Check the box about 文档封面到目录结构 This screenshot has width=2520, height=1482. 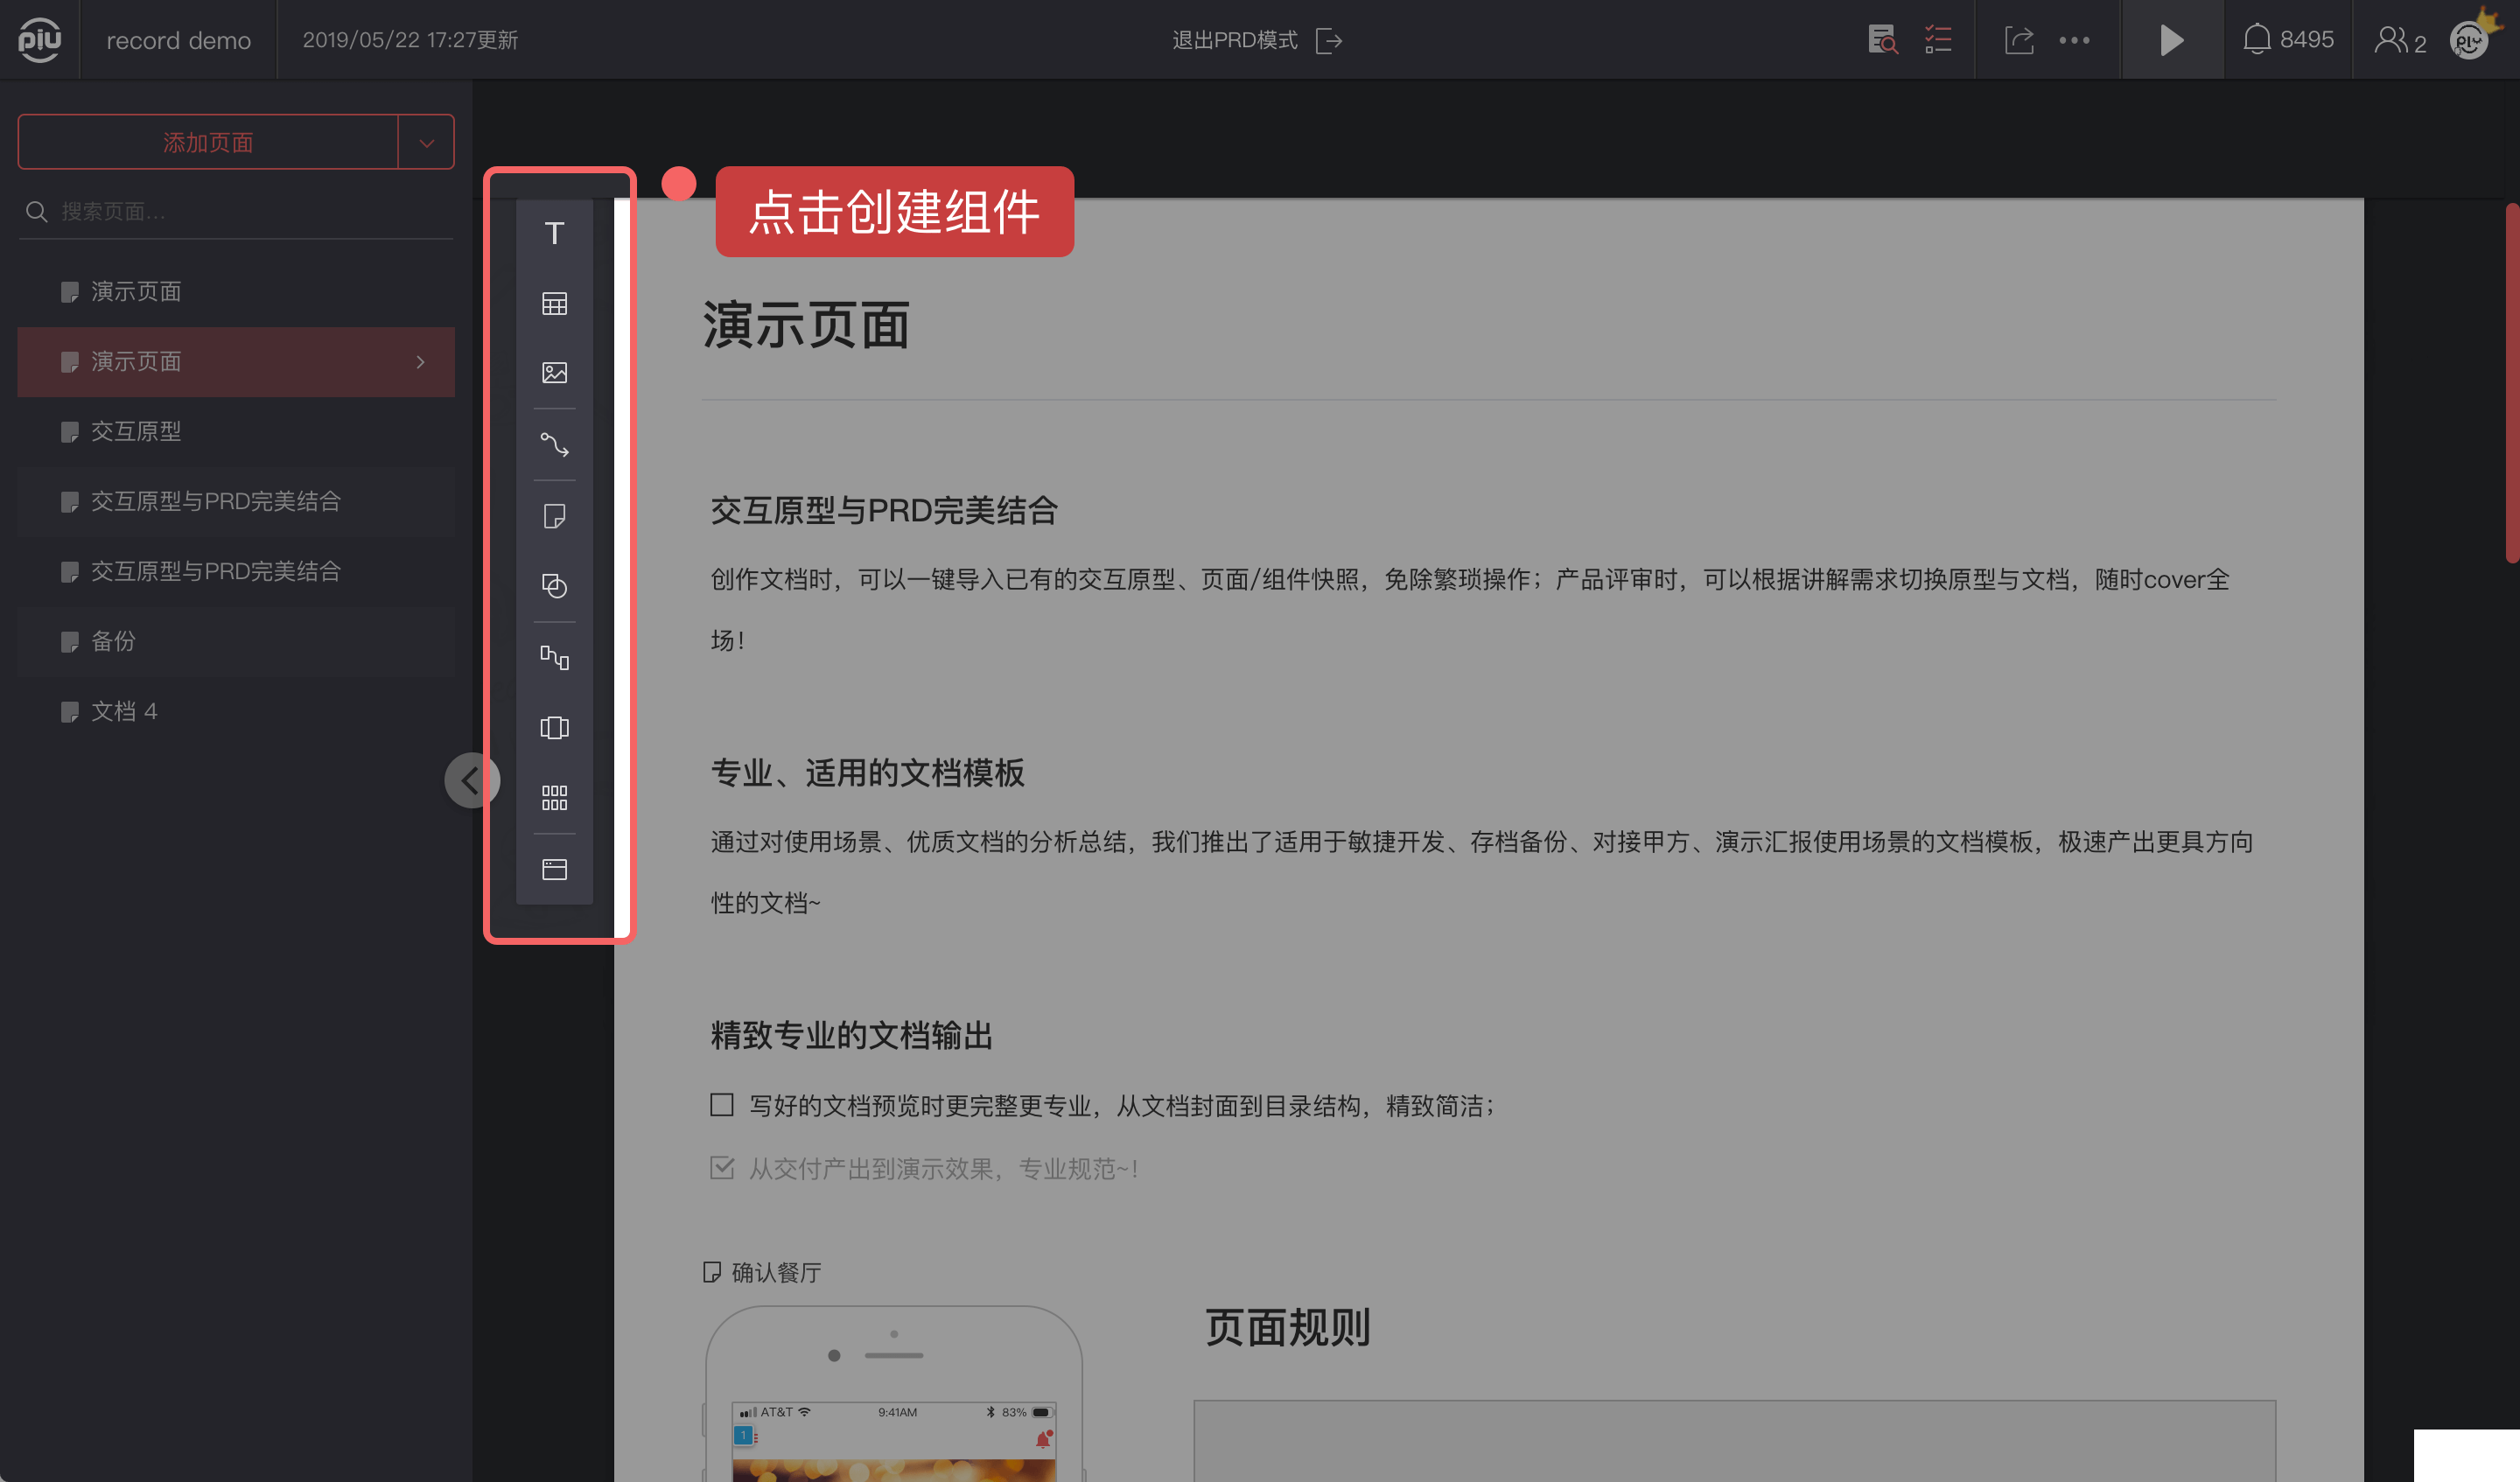721,1104
